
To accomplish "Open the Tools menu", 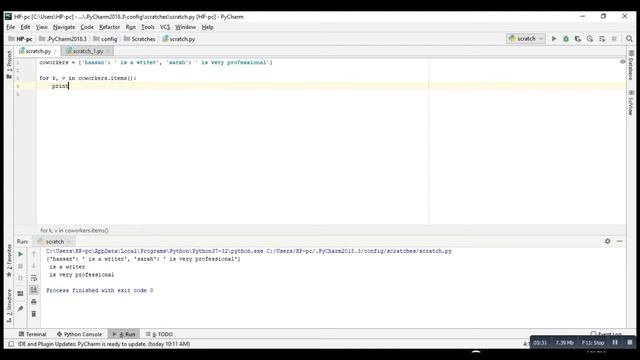I will pyautogui.click(x=148, y=27).
